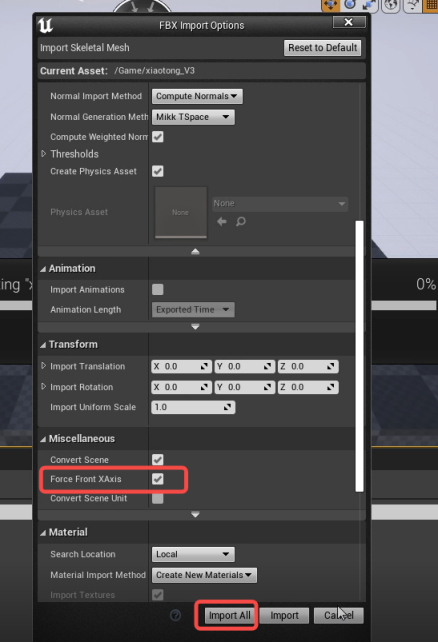The image size is (438, 643).
Task: Enable Import Animations checkbox
Action: (x=158, y=290)
